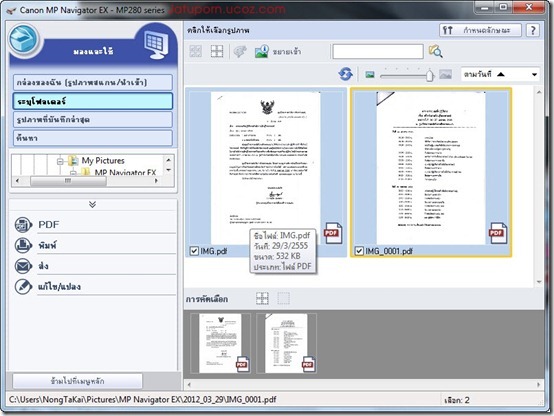This screenshot has height=416, width=554.
Task: Click the double-chevron expander below folder tree
Action: point(93,204)
